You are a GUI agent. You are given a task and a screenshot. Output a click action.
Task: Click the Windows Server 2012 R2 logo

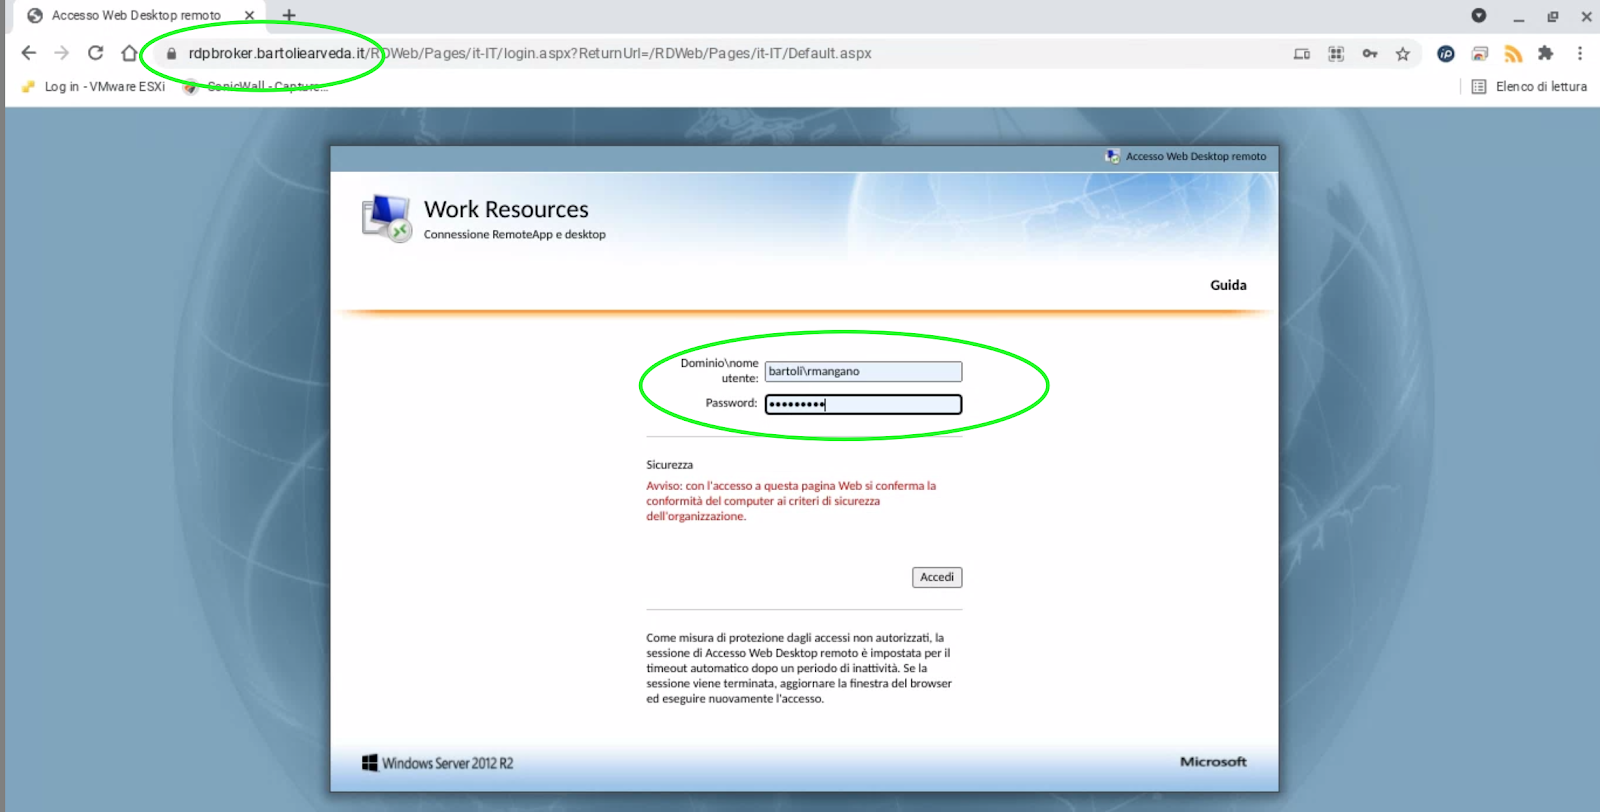click(437, 763)
